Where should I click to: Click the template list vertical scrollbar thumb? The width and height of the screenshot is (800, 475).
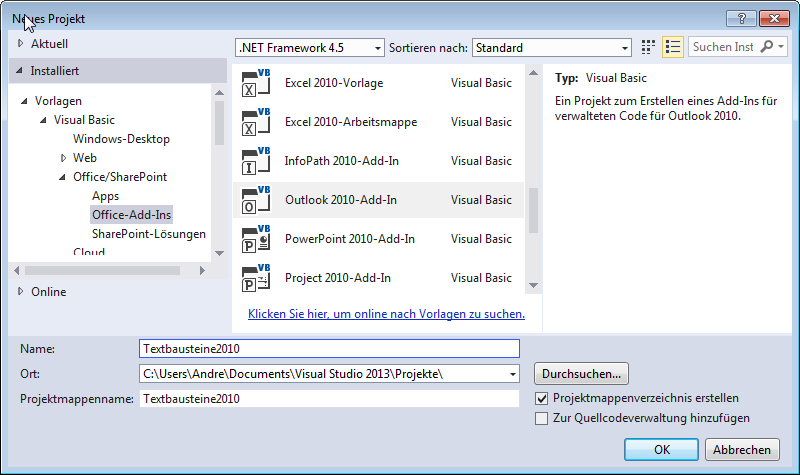533,210
